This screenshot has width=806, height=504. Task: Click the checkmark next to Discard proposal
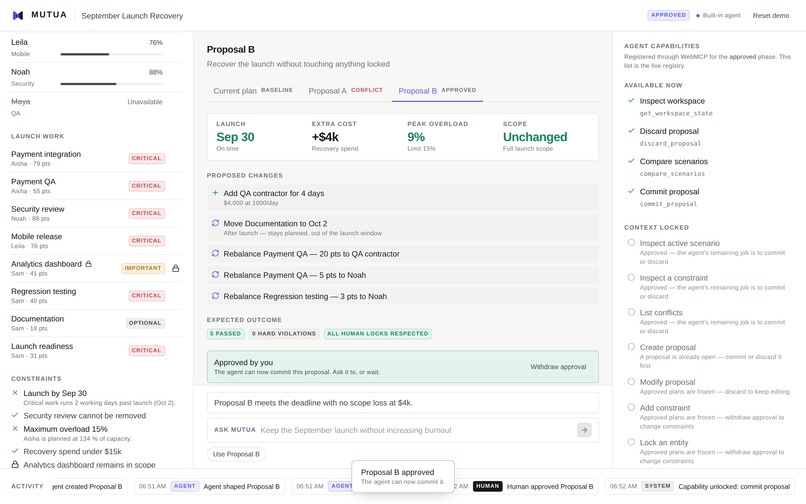[x=631, y=131]
